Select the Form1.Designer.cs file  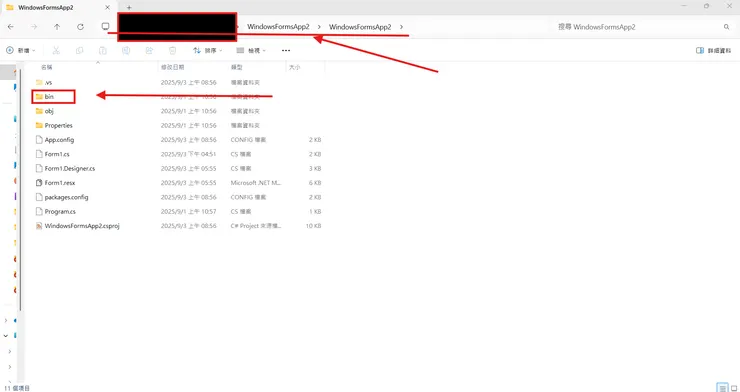70,168
